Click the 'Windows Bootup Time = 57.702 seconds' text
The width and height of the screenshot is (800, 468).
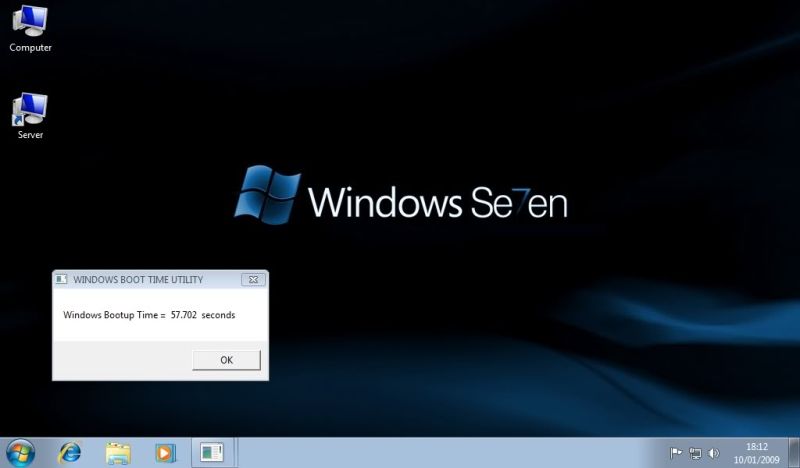pyautogui.click(x=149, y=315)
